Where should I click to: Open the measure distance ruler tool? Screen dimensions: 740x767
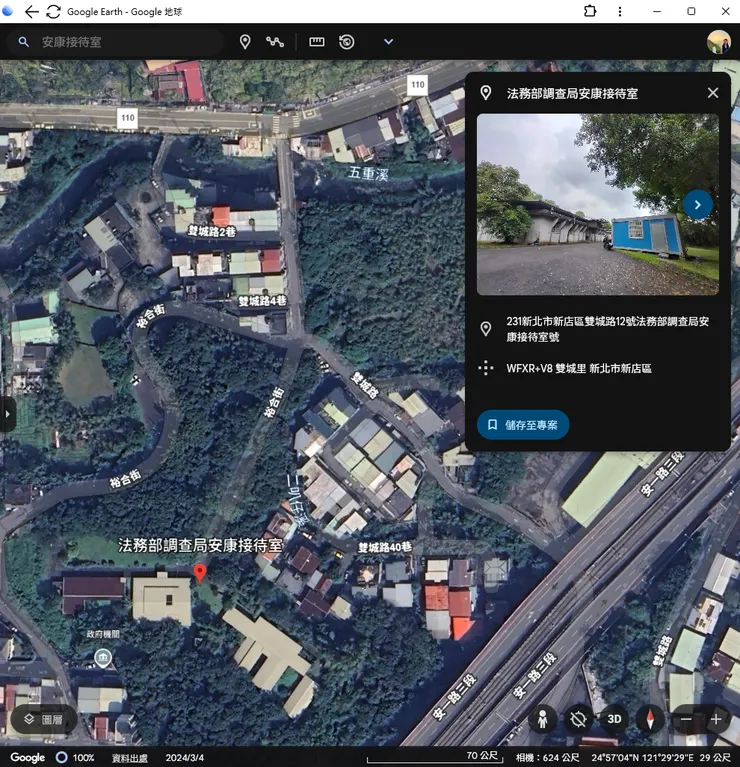click(316, 42)
